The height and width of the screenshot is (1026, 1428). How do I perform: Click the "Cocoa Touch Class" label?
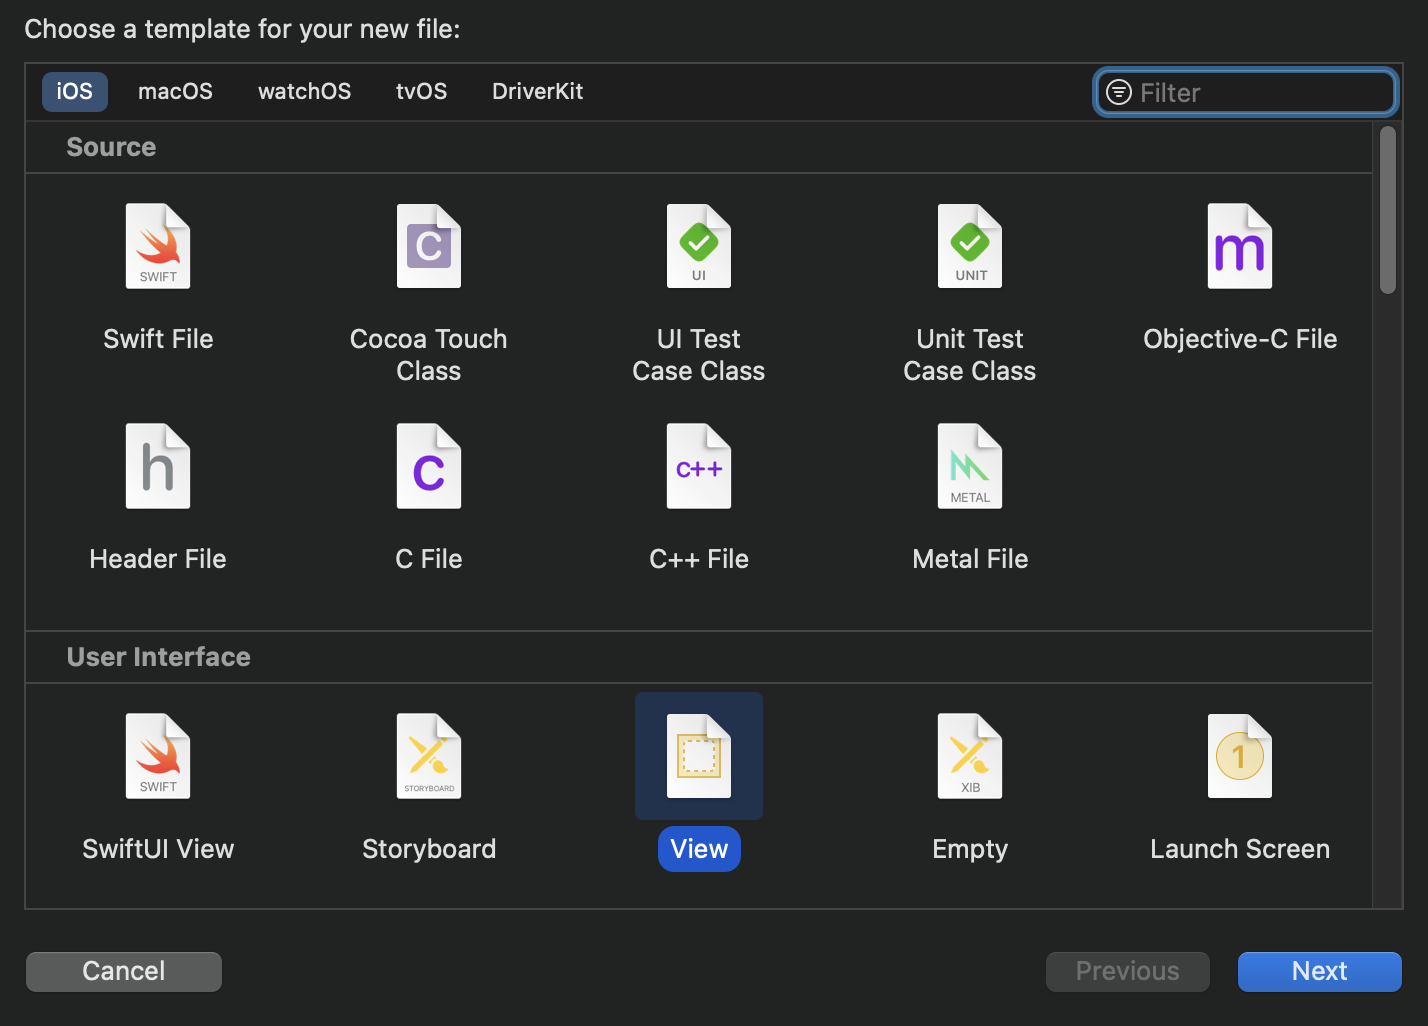pos(429,355)
